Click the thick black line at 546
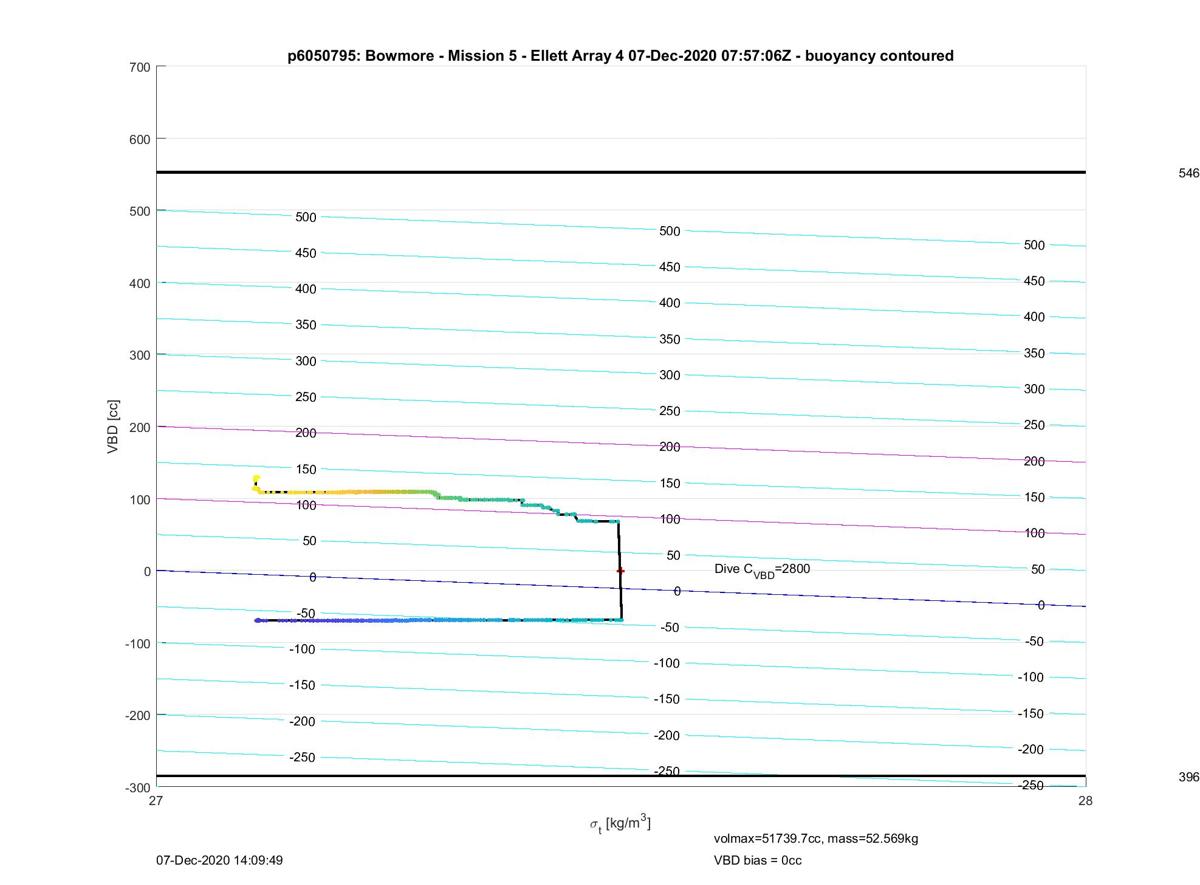 click(620, 172)
